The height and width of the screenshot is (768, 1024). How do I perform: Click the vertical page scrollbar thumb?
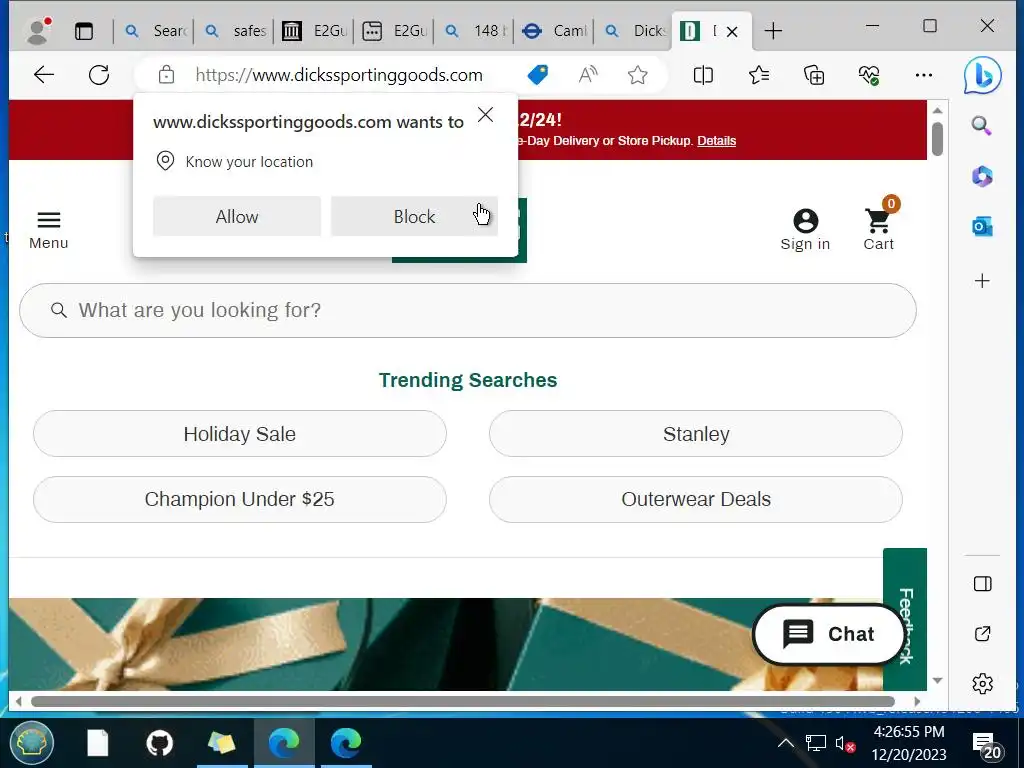point(937,138)
